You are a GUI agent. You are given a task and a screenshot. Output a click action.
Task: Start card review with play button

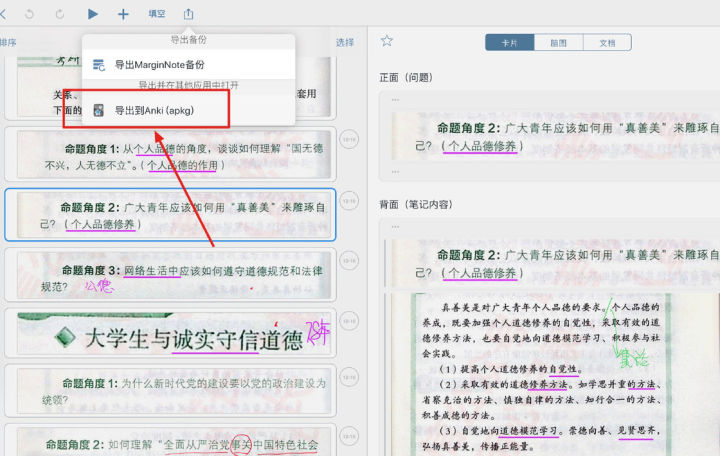point(92,14)
